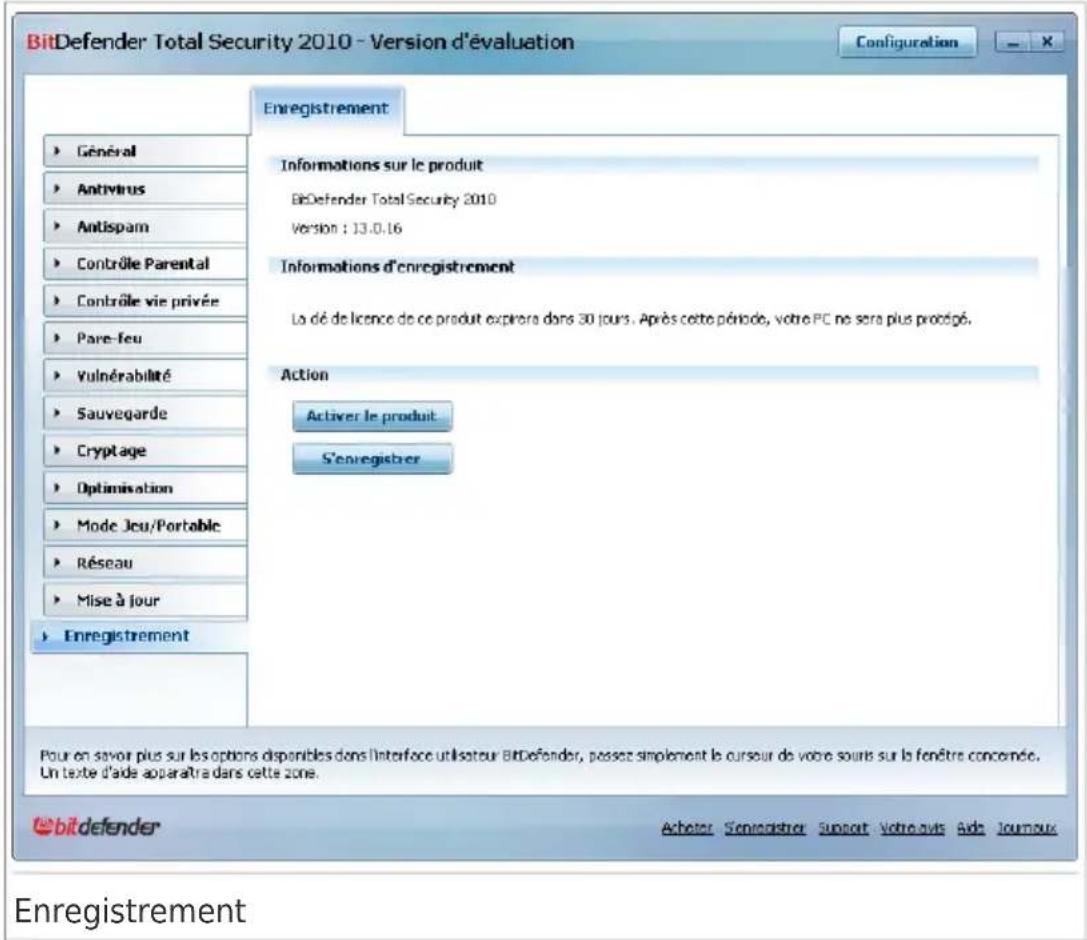Screen dimensions: 1087x940
Task: Click the Action section heading
Action: coord(304,375)
